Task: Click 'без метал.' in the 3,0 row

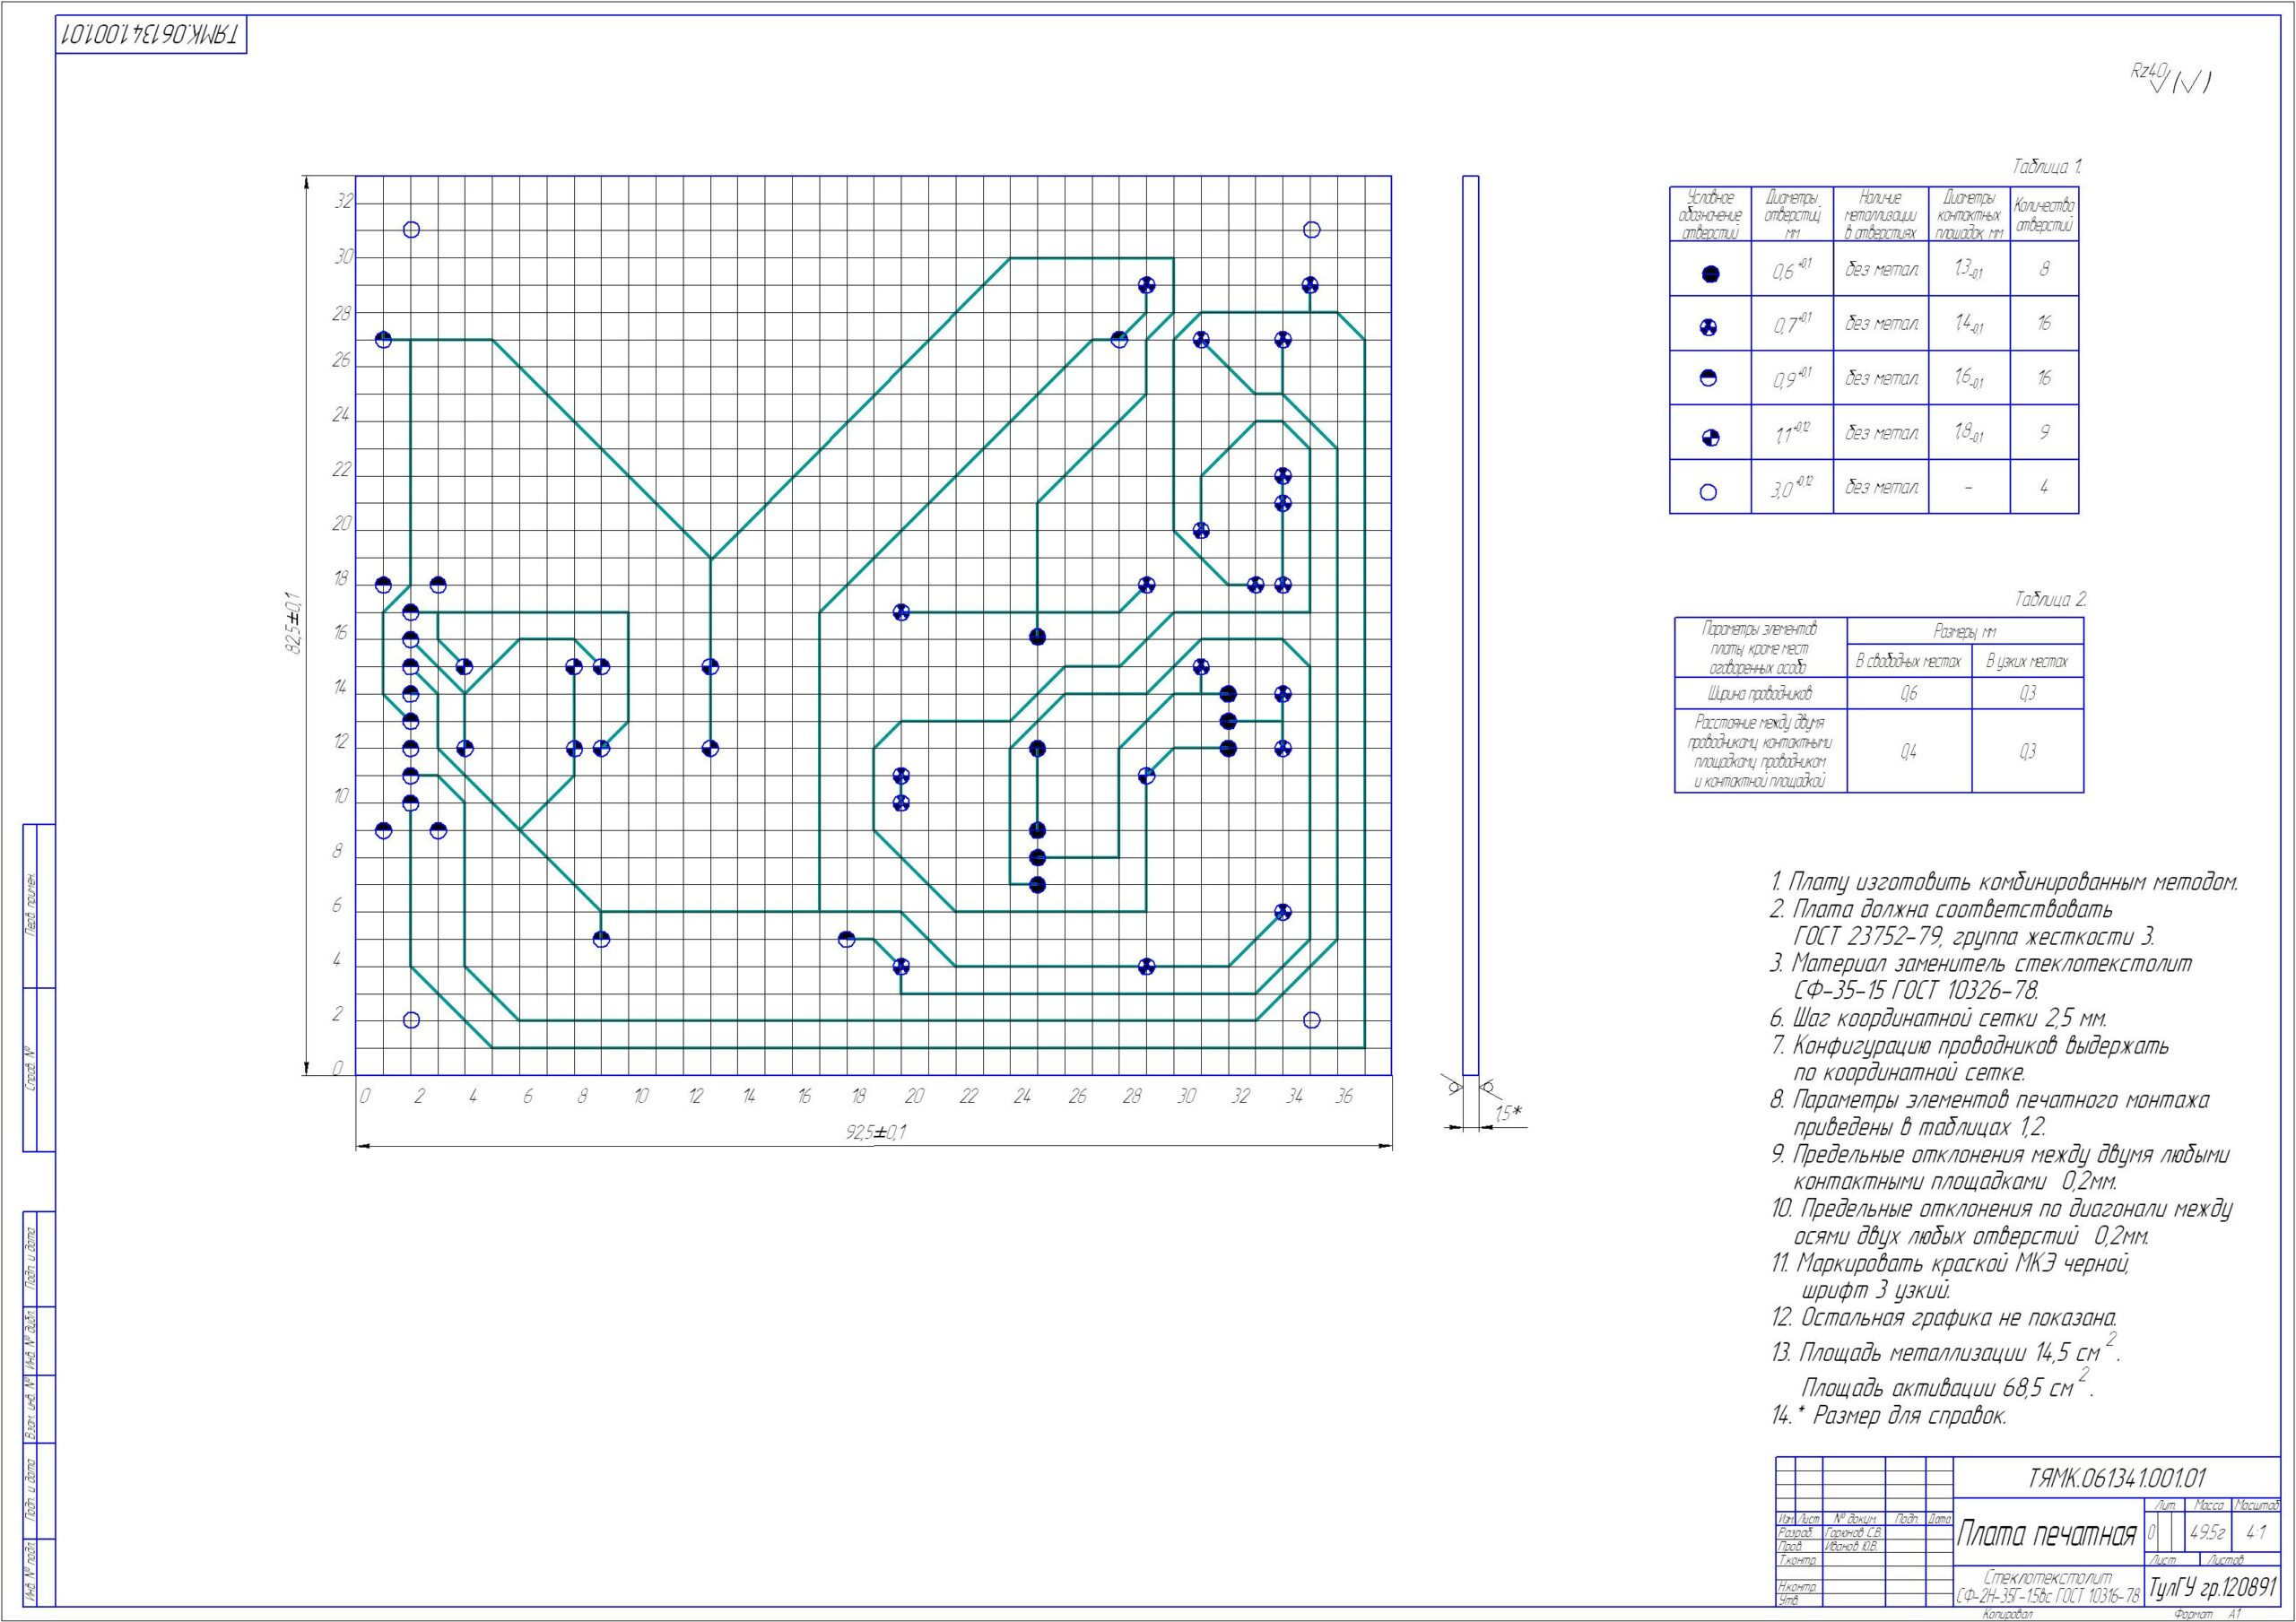Action: coord(1882,487)
